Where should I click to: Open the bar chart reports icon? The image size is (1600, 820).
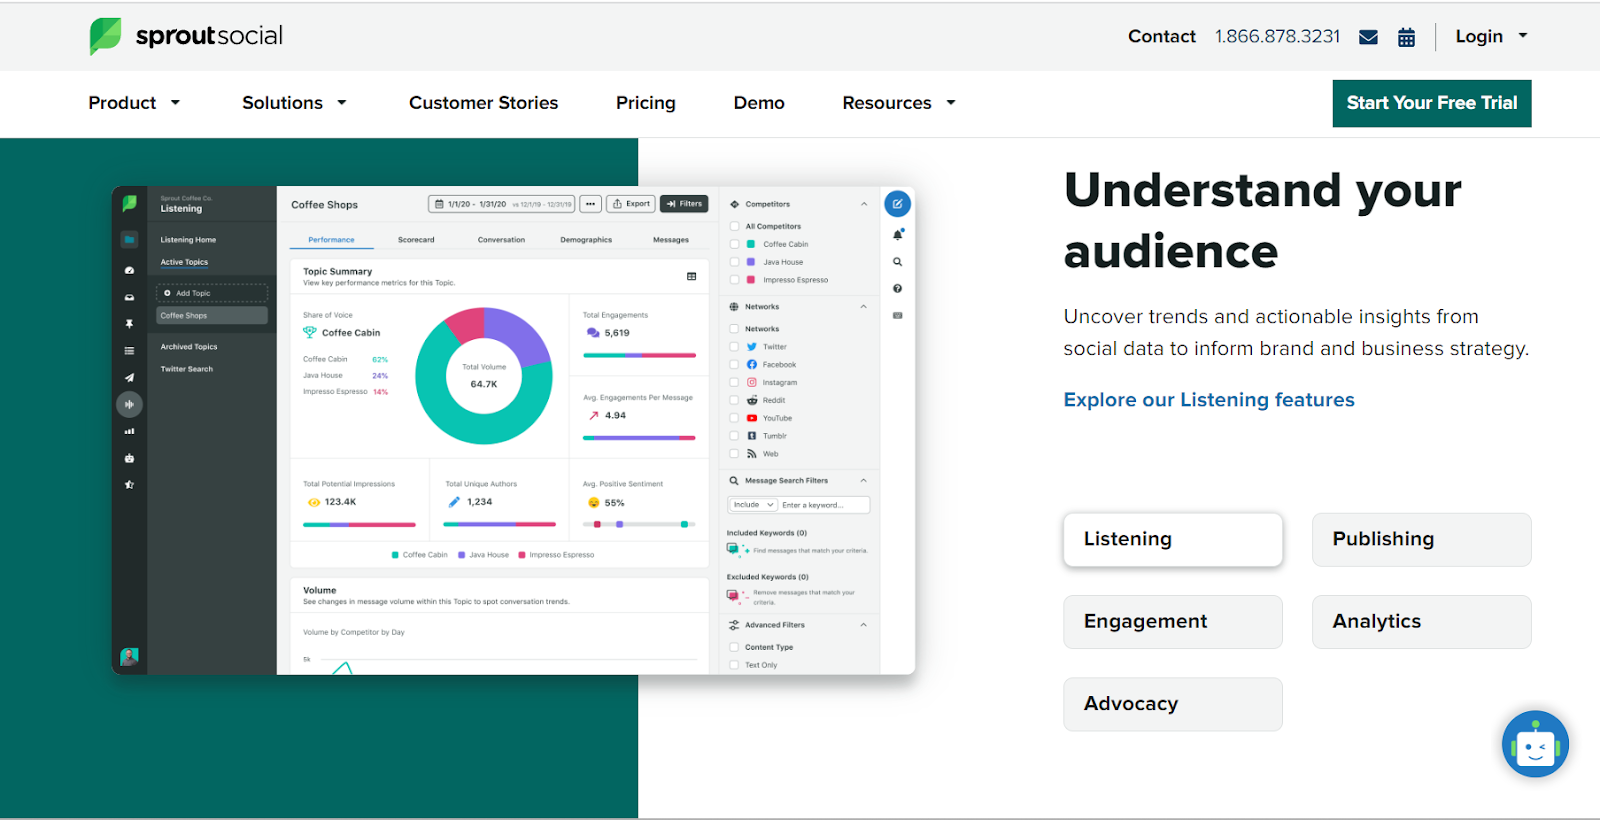[x=129, y=431]
